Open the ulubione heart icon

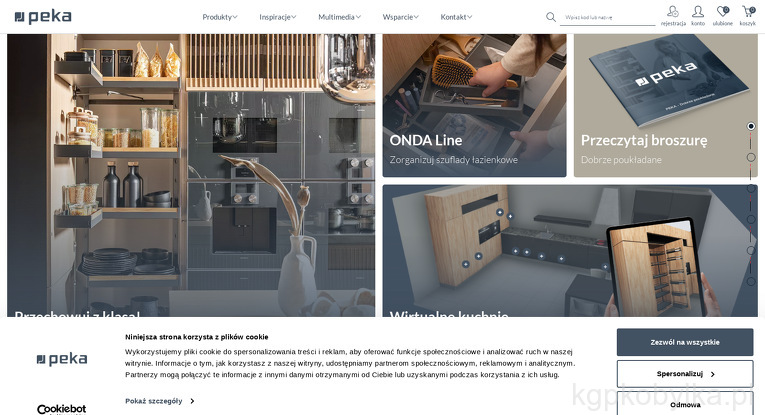(x=723, y=12)
